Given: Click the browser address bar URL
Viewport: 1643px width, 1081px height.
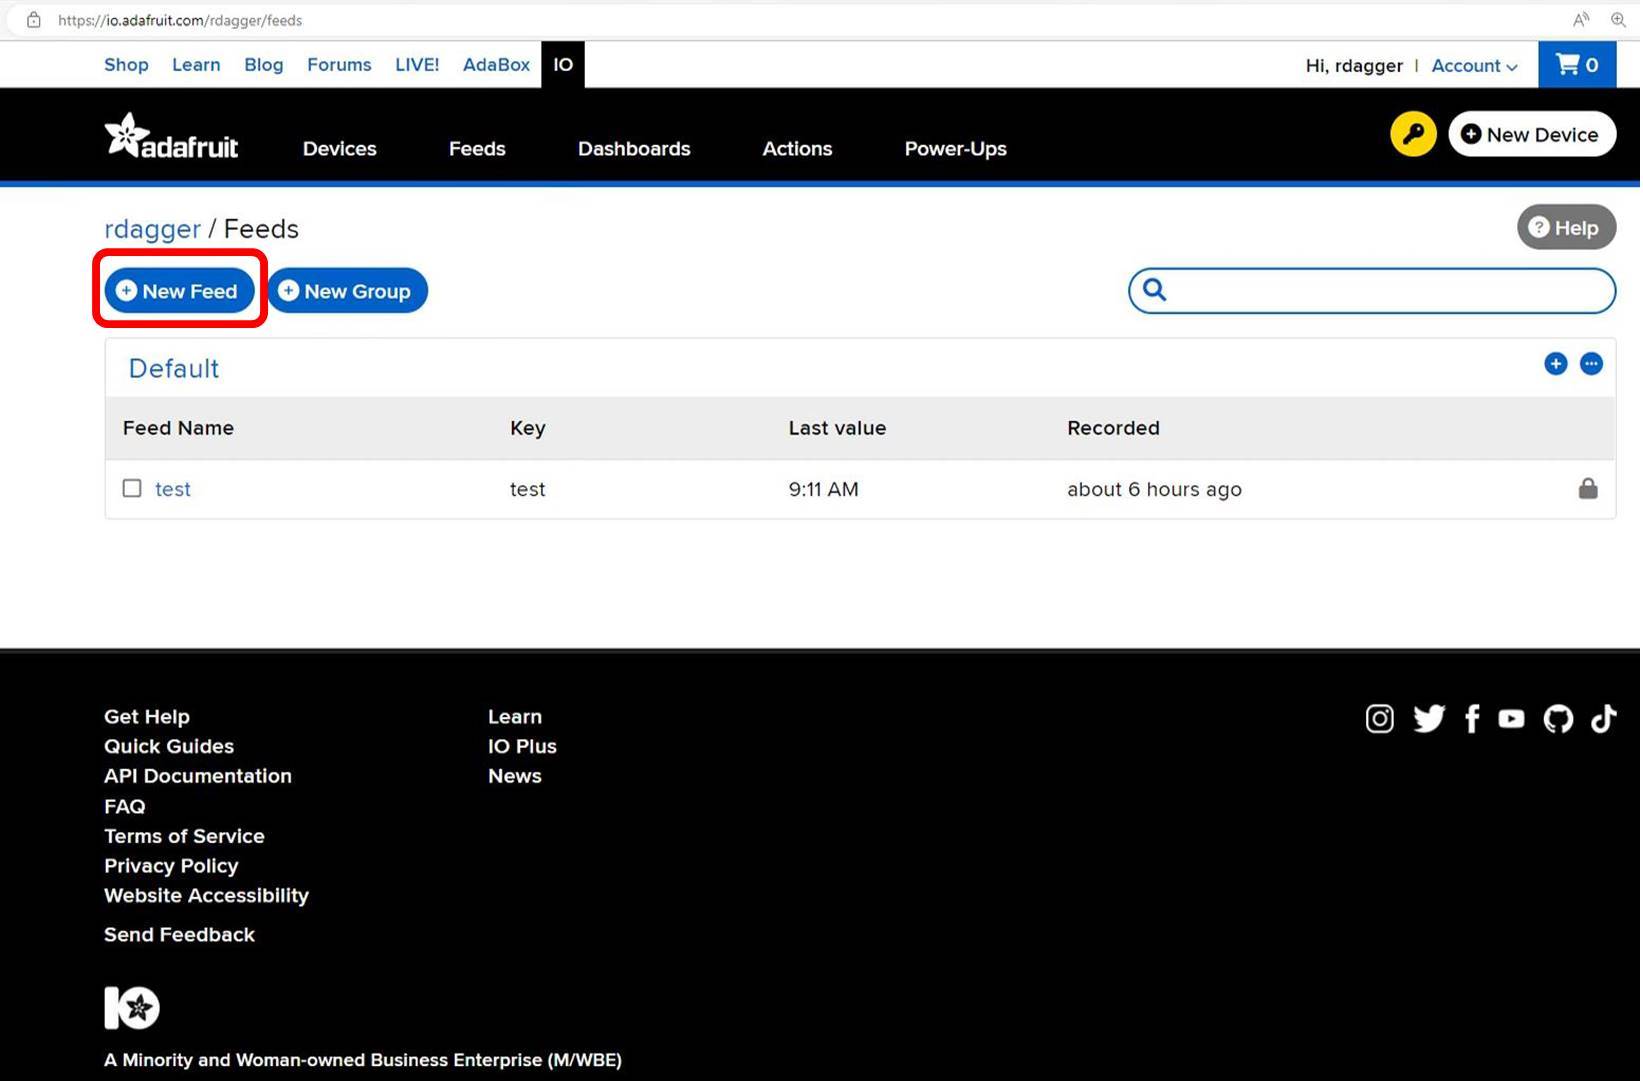Looking at the screenshot, I should pos(180,20).
